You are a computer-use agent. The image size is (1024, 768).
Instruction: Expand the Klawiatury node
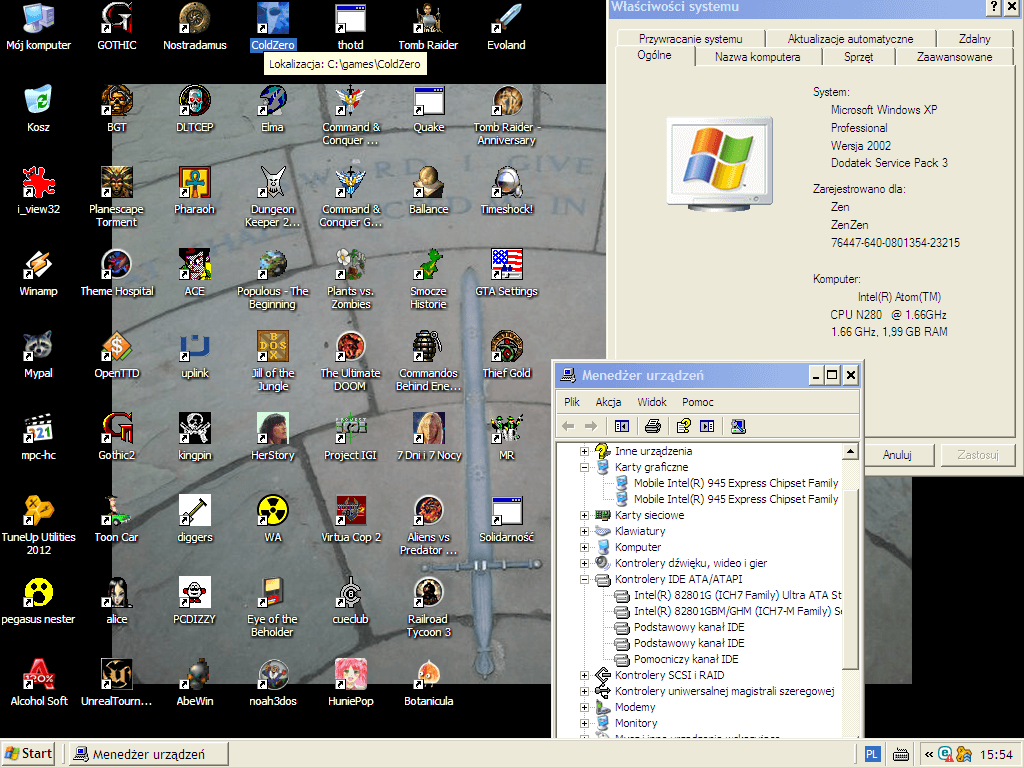(584, 532)
